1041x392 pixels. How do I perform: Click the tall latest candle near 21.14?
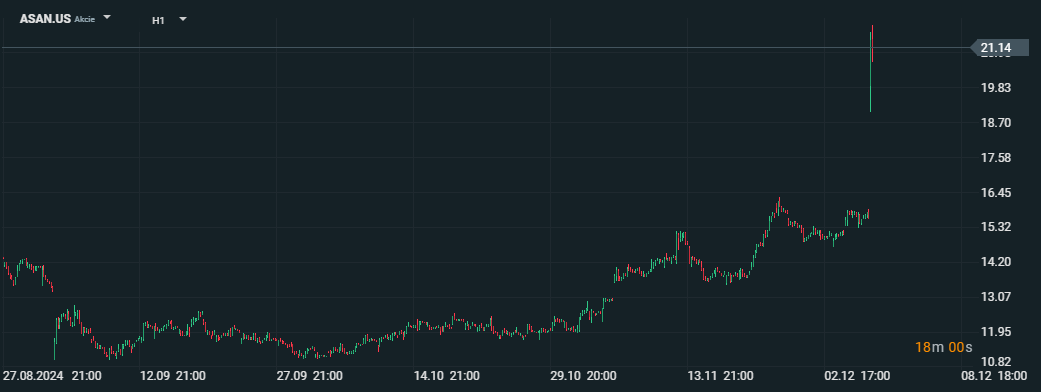[x=871, y=68]
